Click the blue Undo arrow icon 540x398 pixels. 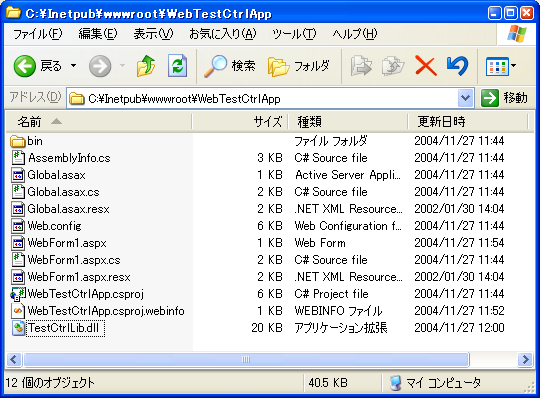[x=457, y=66]
